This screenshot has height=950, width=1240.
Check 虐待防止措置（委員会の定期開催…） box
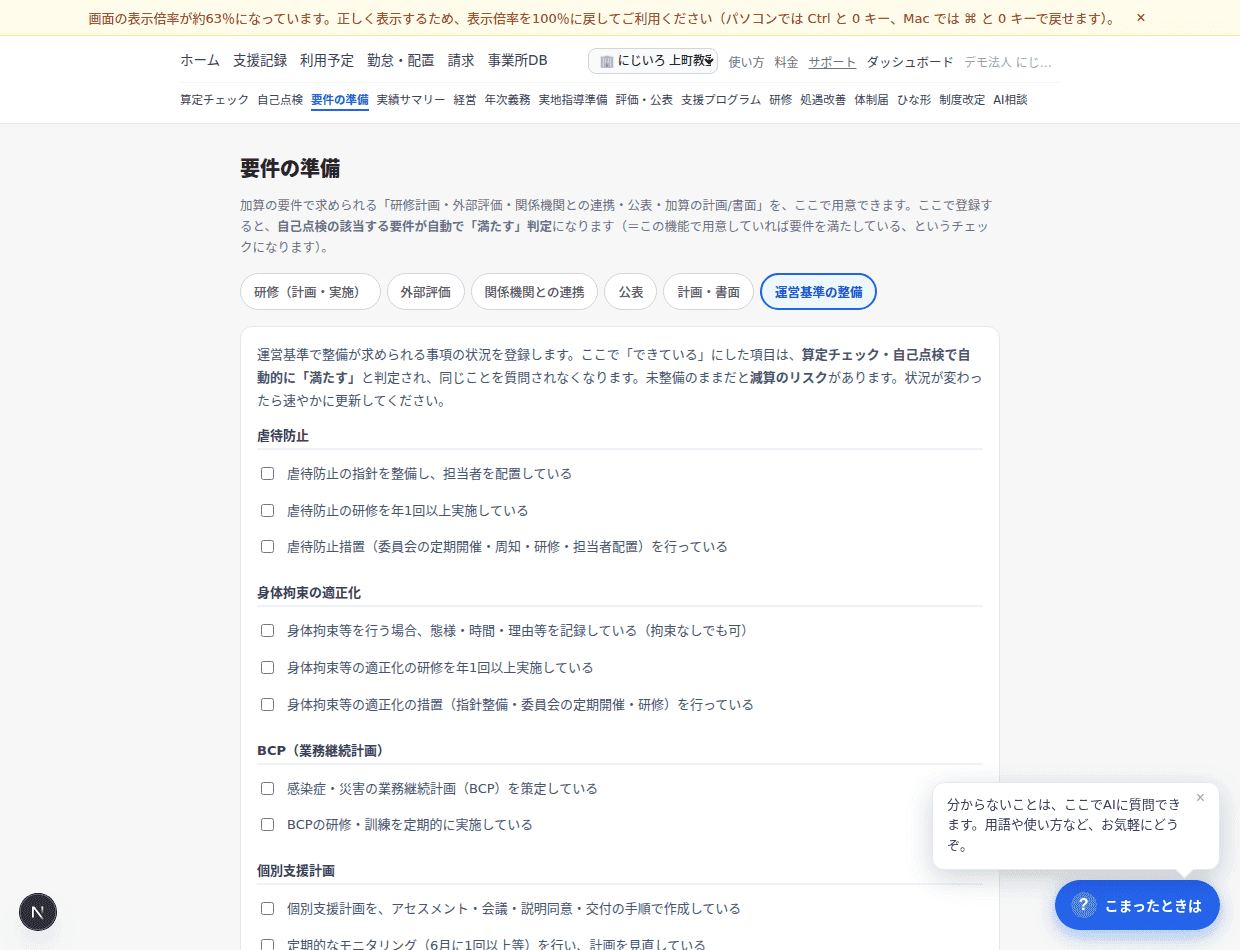point(267,547)
